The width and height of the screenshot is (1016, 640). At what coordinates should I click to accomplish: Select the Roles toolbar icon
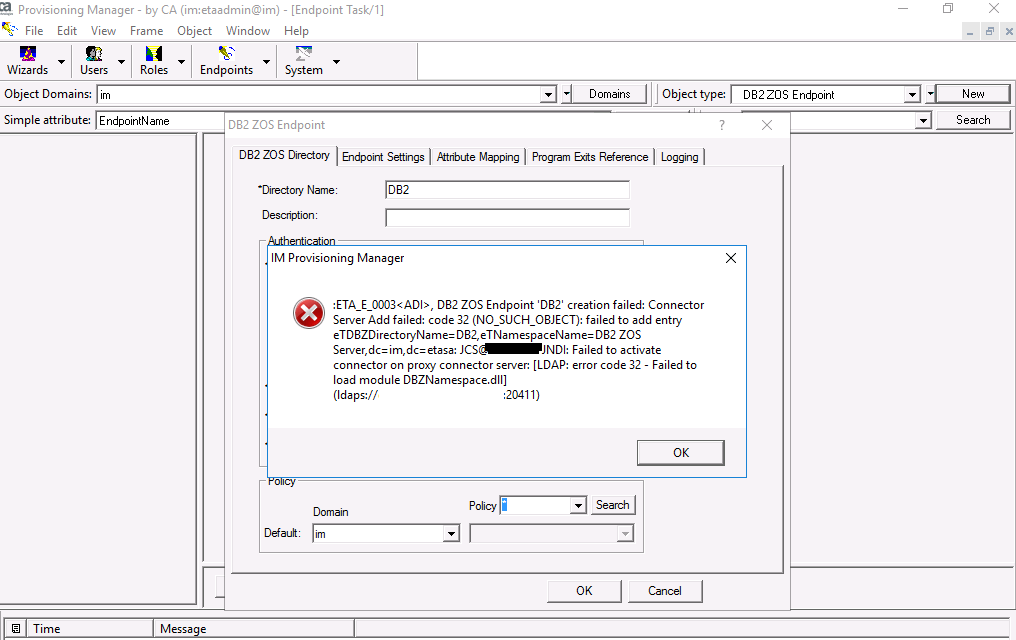coord(154,61)
